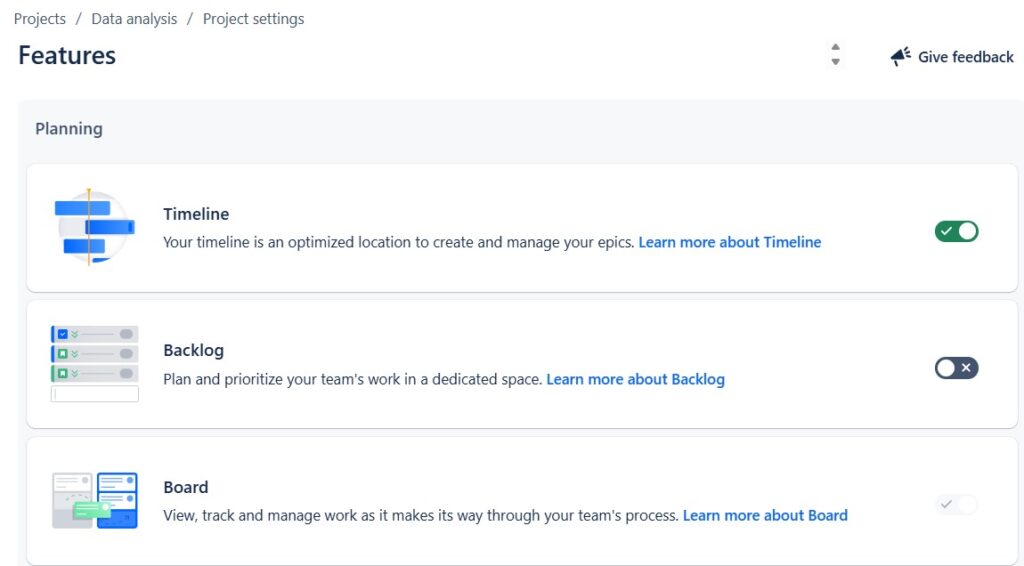The image size is (1024, 566).
Task: Click the Board card title text
Action: (x=186, y=487)
